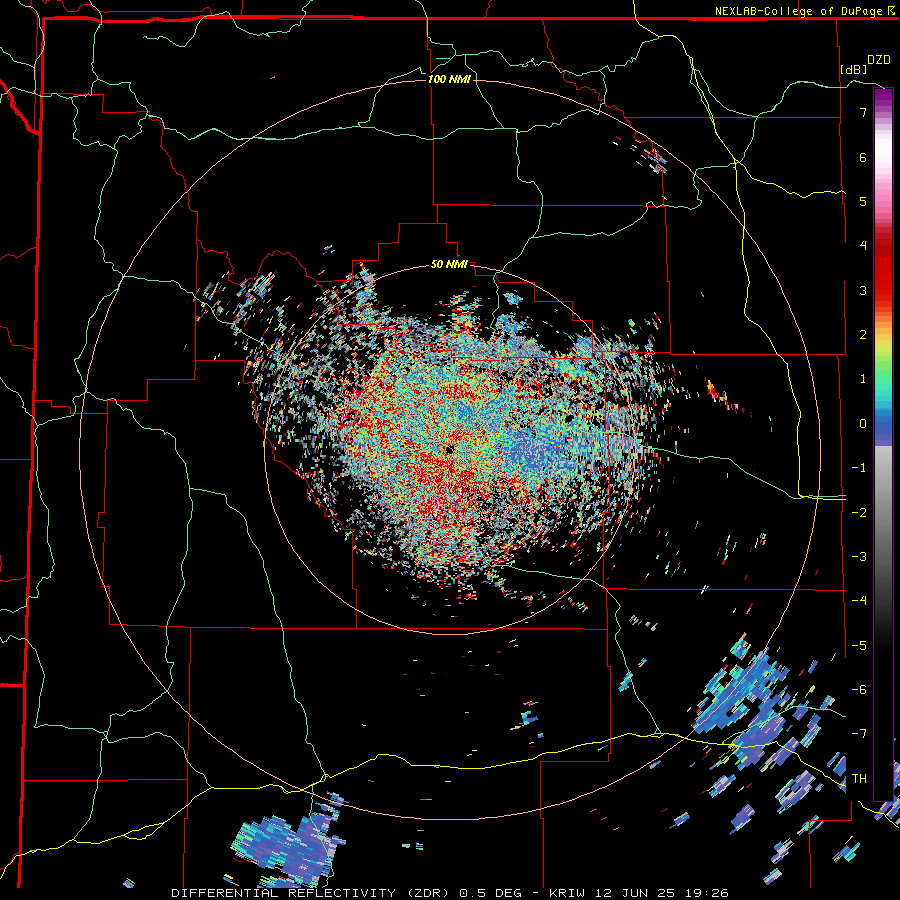Click the 7 value on color scale
The image size is (900, 900).
tap(863, 112)
